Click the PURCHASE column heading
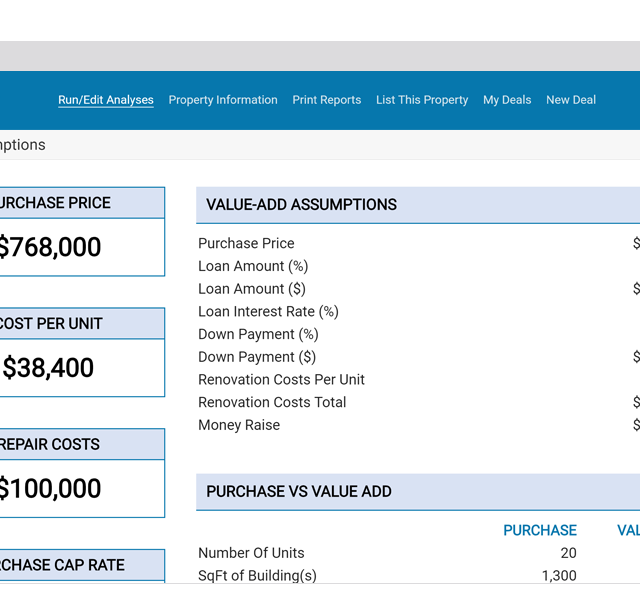Viewport: 640px width, 600px height. (x=539, y=531)
